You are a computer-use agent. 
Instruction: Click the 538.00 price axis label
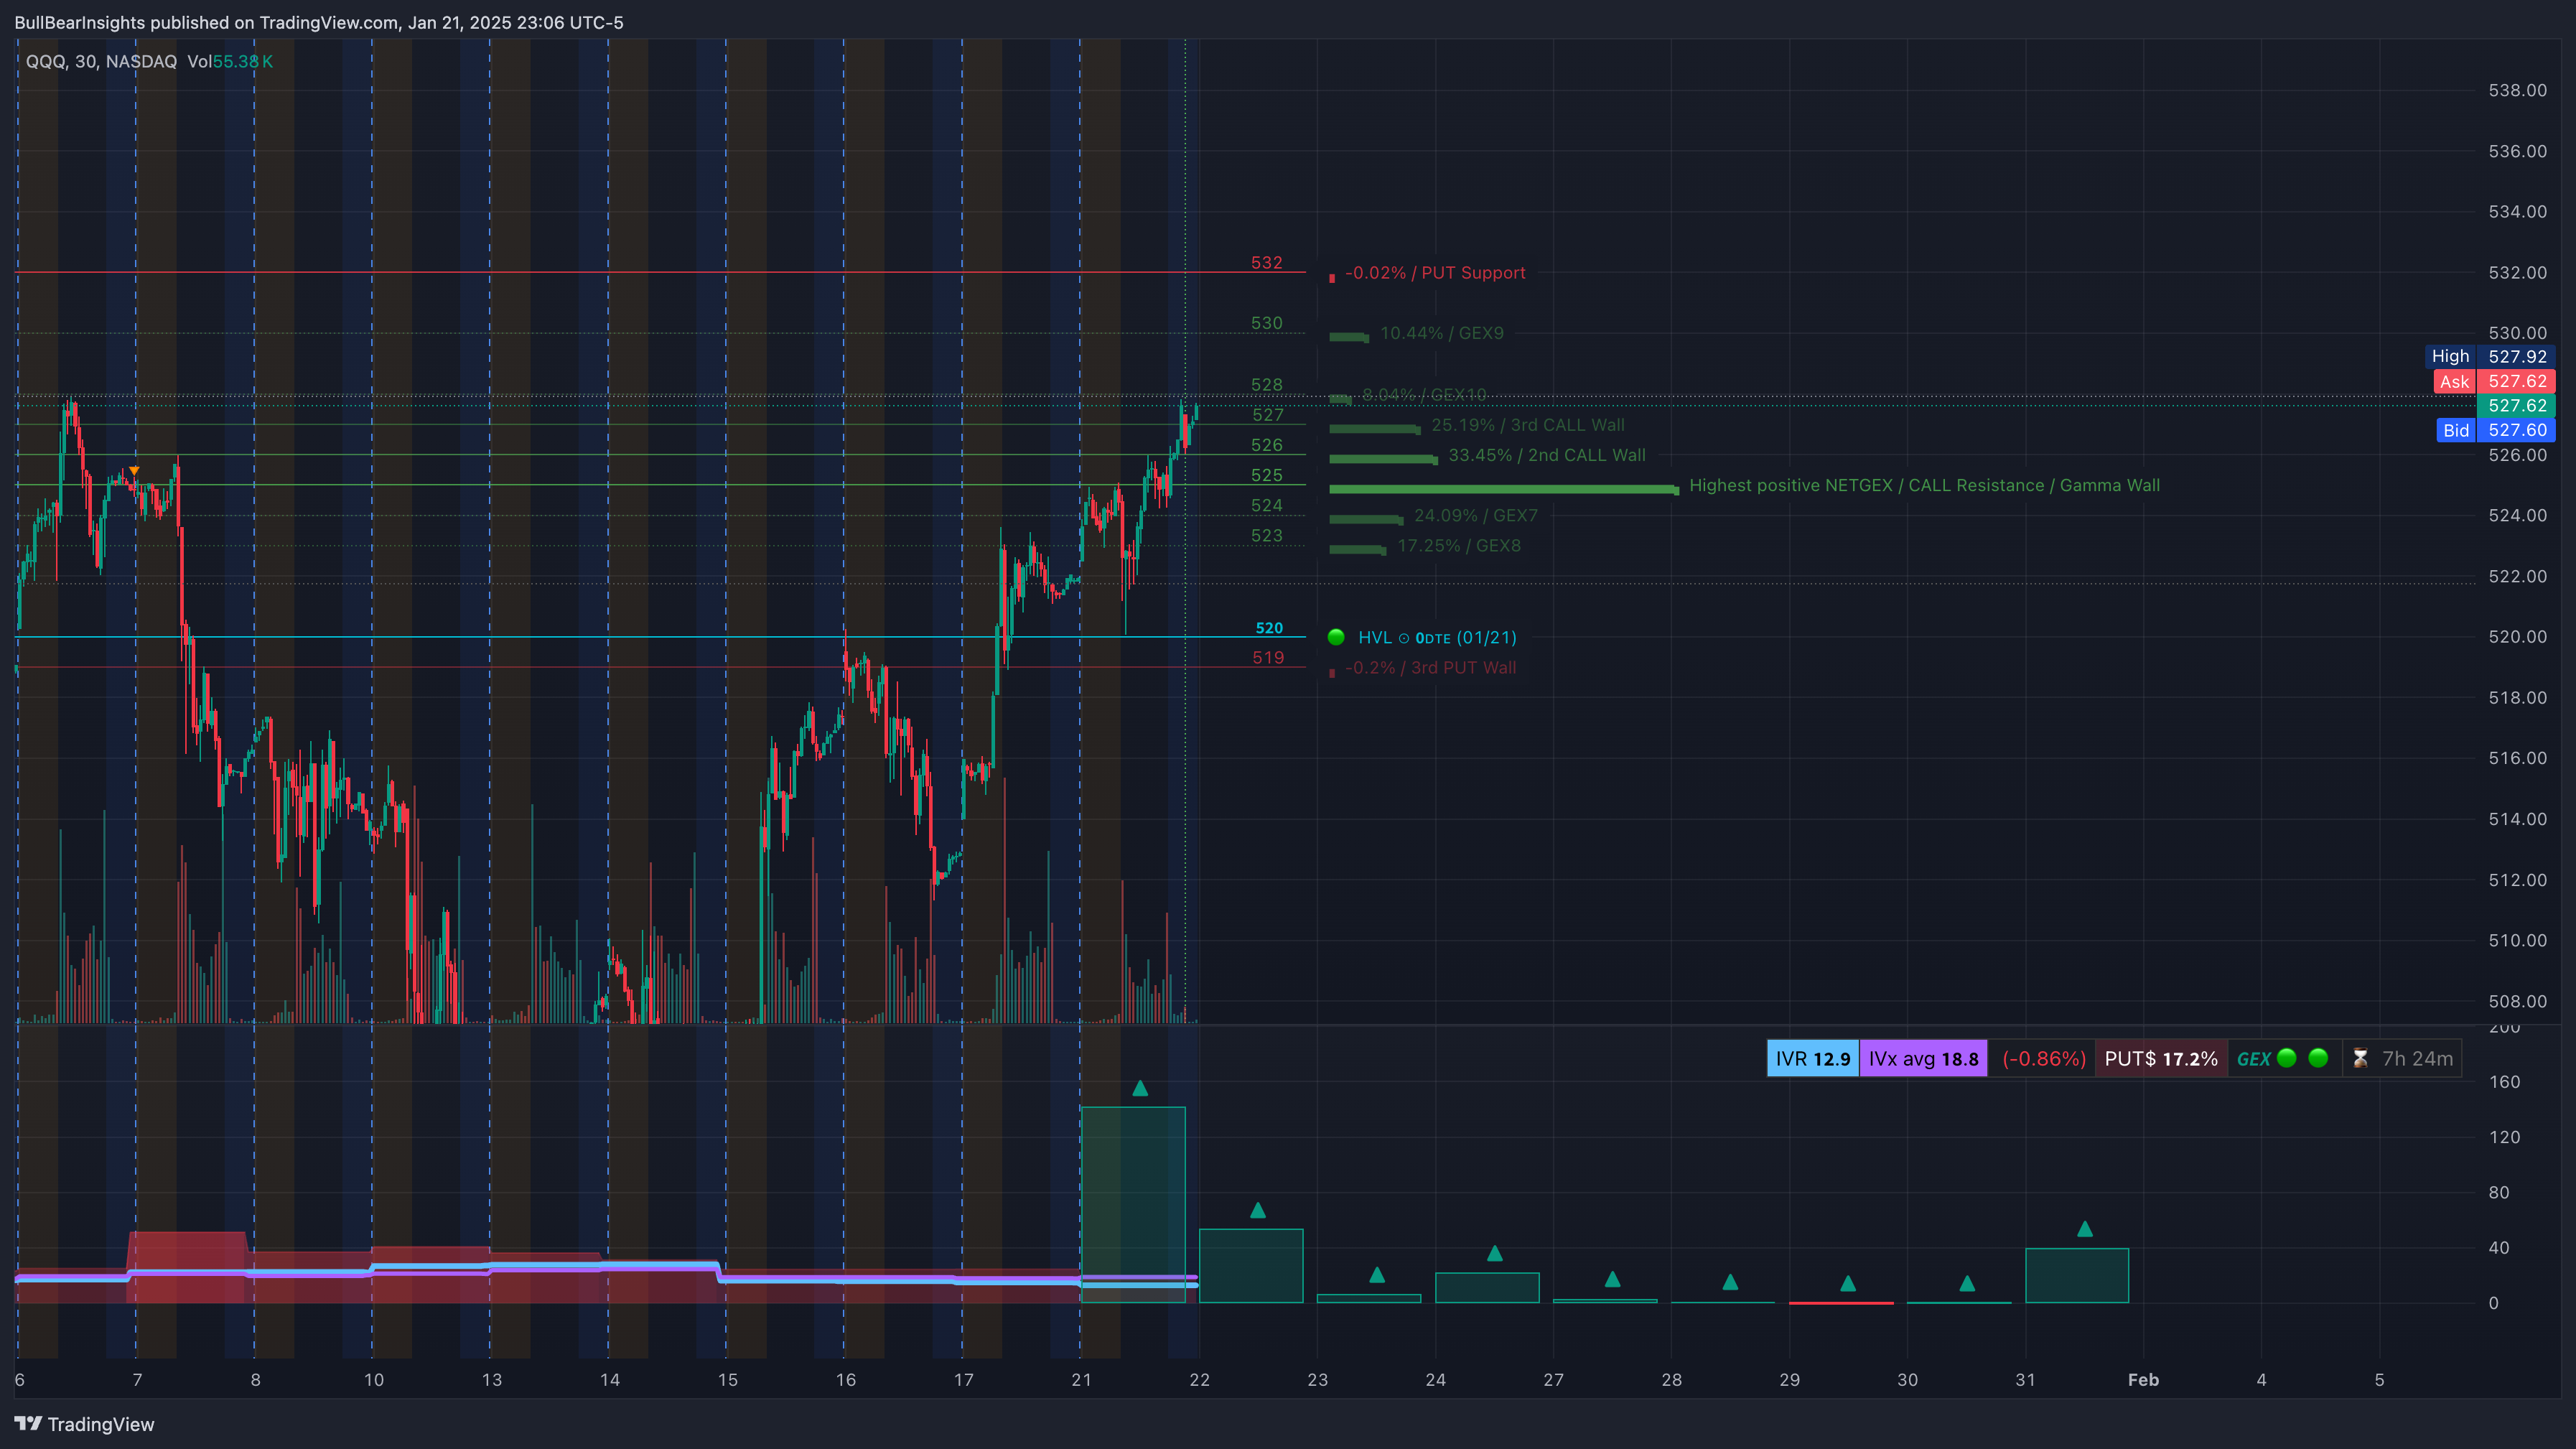tap(2517, 90)
